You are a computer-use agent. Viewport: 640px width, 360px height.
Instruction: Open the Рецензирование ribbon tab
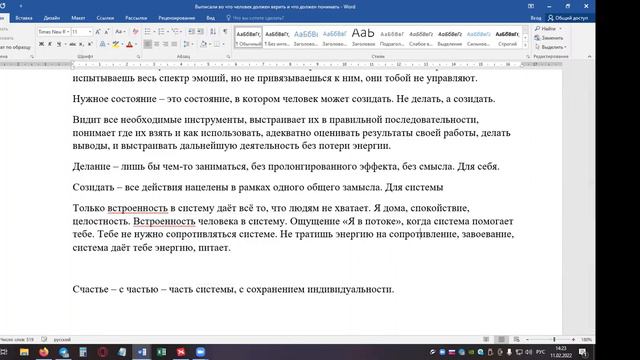pyautogui.click(x=177, y=18)
